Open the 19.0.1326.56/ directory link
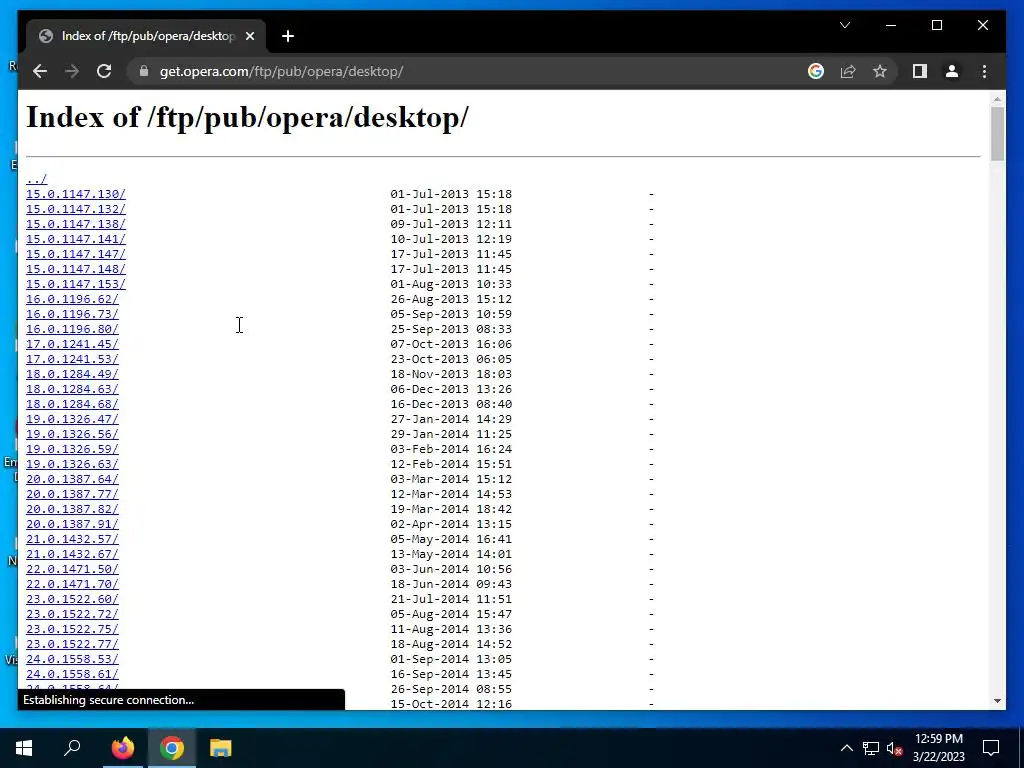This screenshot has height=768, width=1024. [x=72, y=434]
